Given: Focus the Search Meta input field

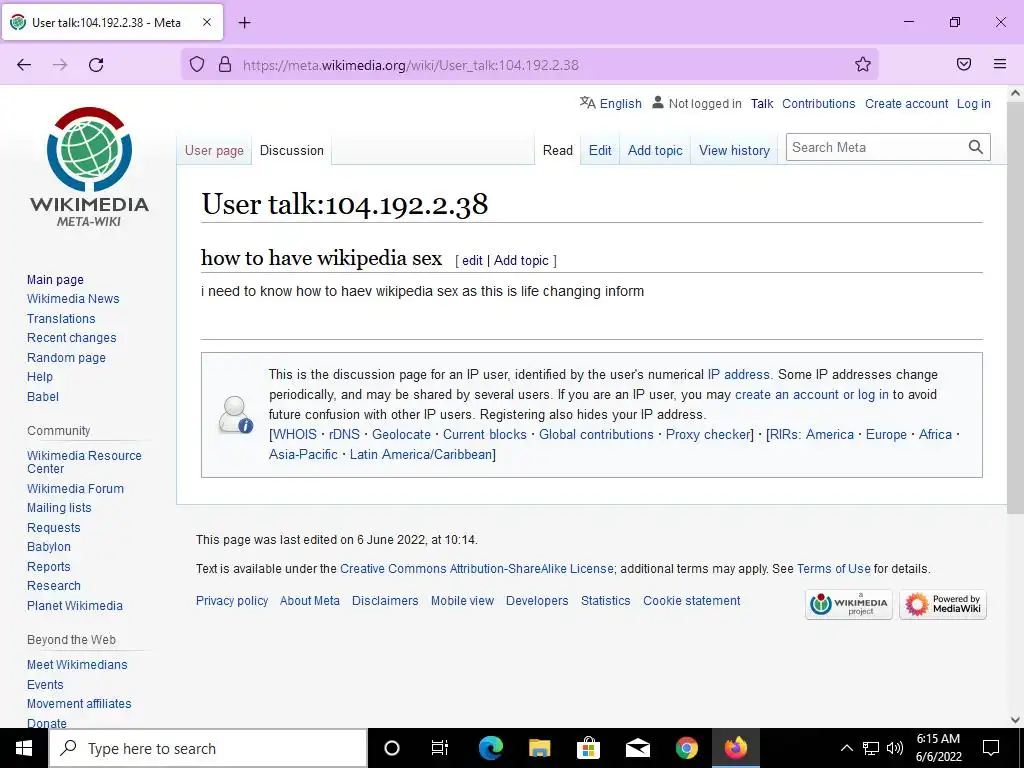Looking at the screenshot, I should point(875,147).
